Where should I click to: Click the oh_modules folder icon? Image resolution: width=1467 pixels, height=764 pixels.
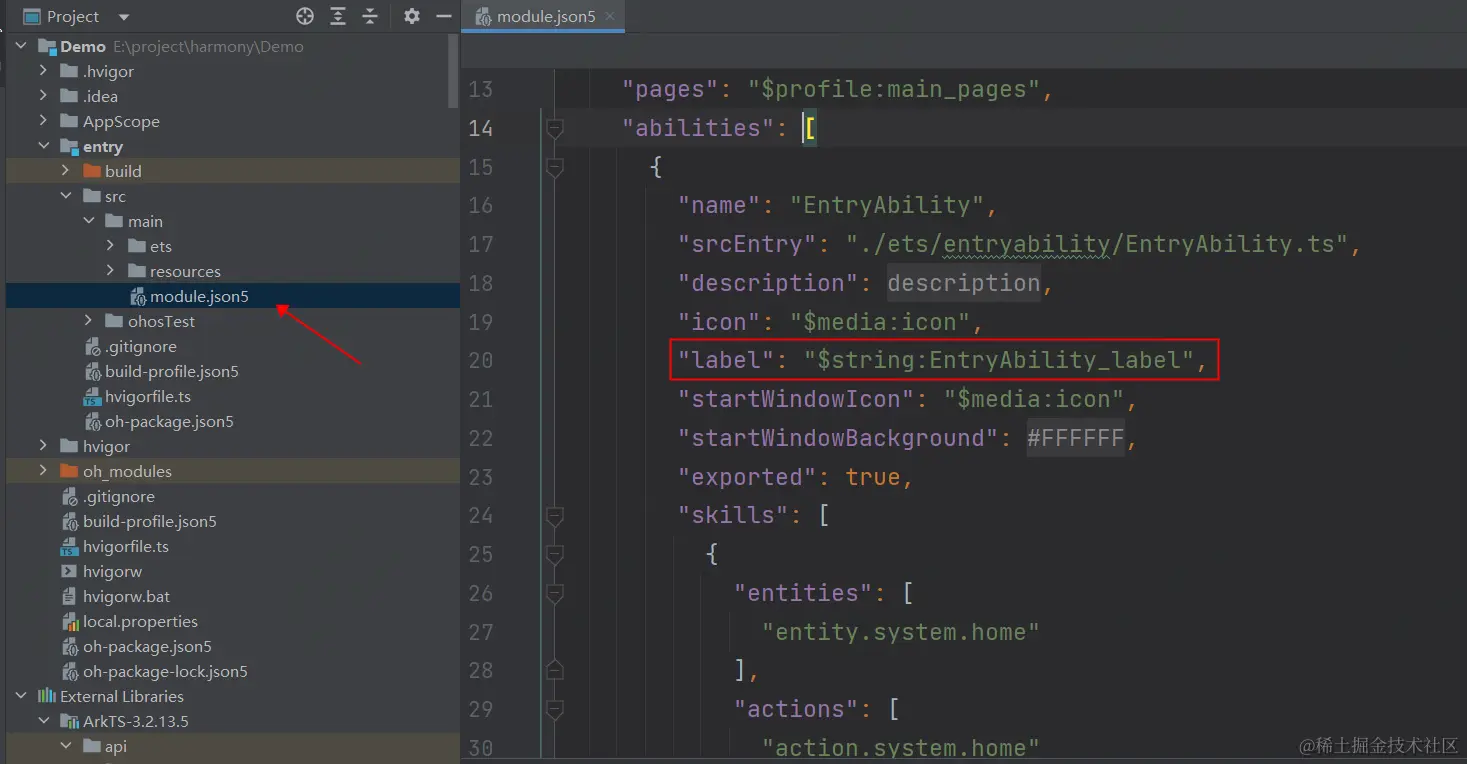(69, 471)
